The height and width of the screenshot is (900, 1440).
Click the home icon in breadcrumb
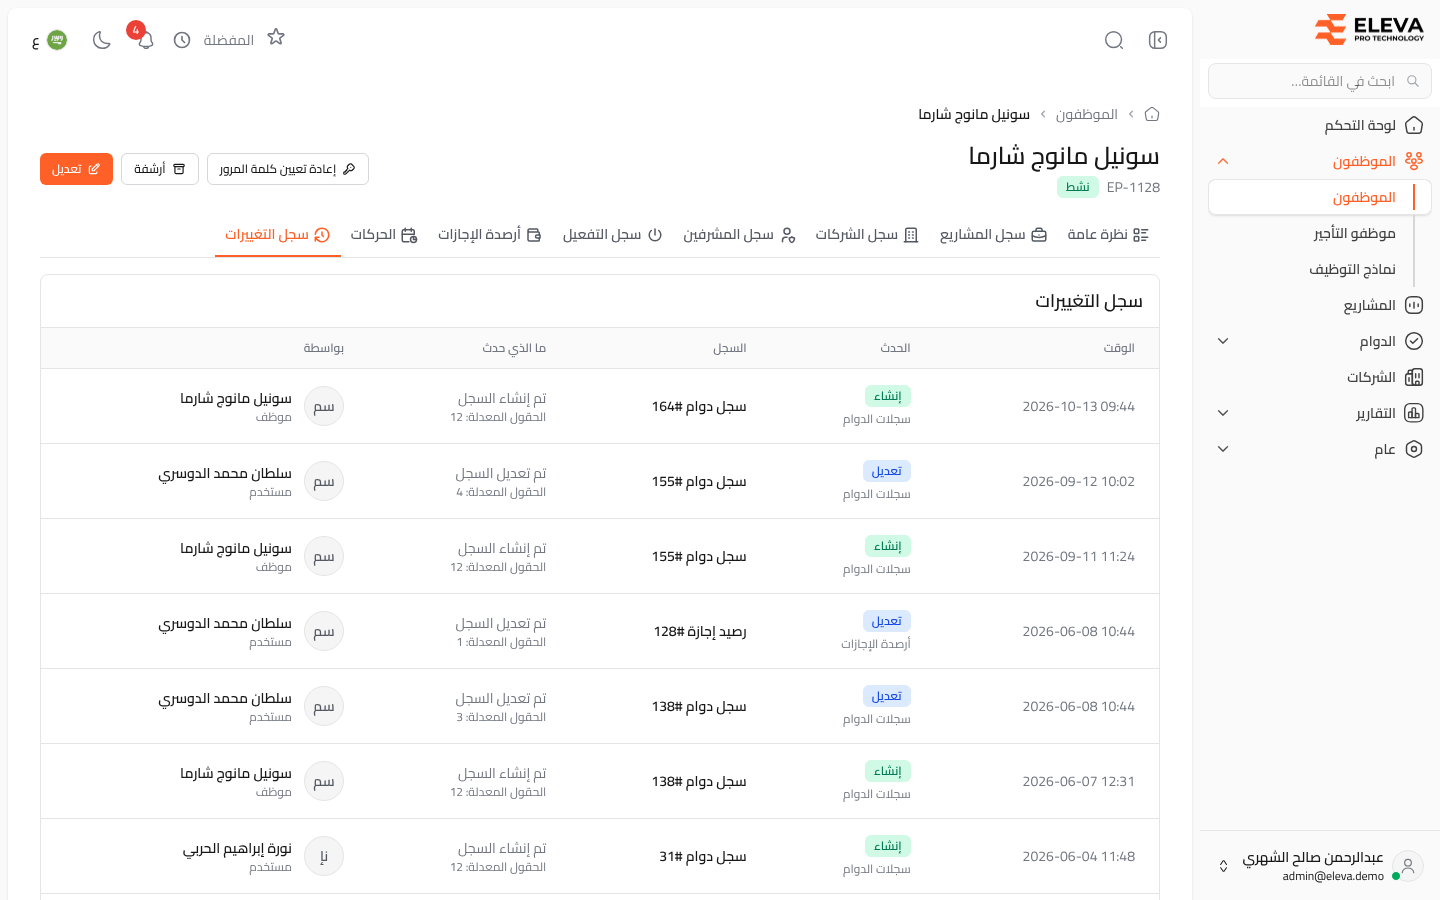(x=1152, y=114)
